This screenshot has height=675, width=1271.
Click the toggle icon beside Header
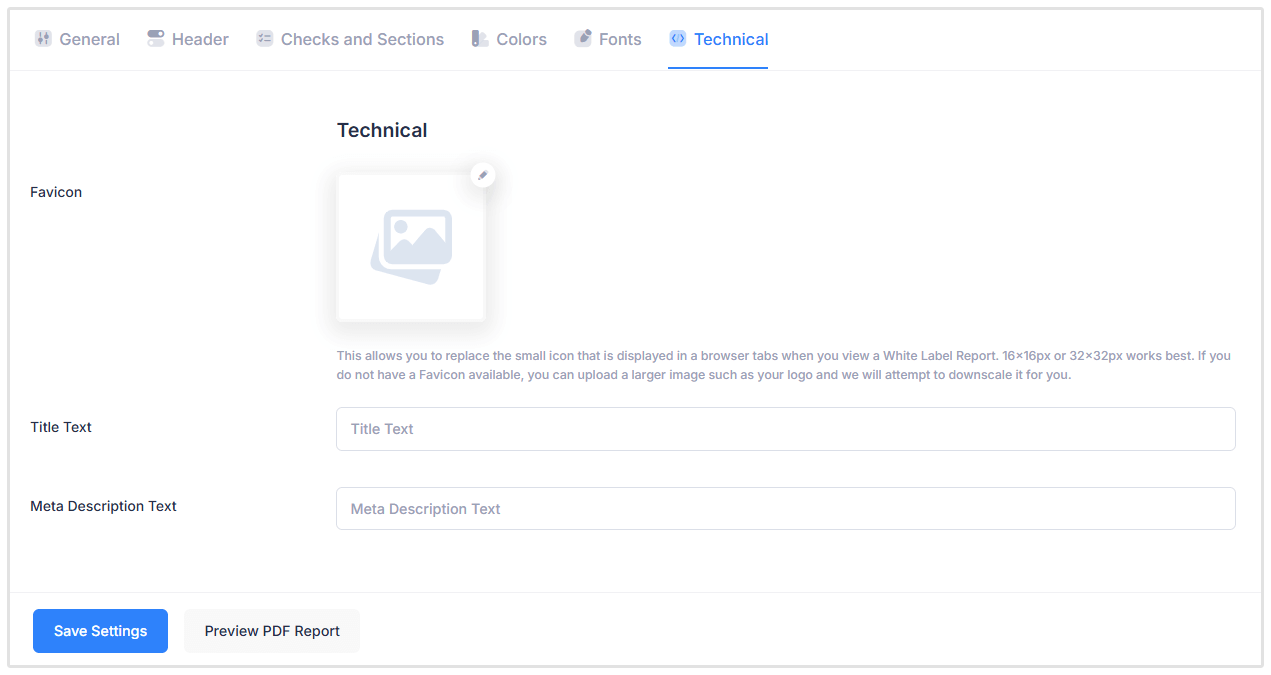(x=155, y=39)
